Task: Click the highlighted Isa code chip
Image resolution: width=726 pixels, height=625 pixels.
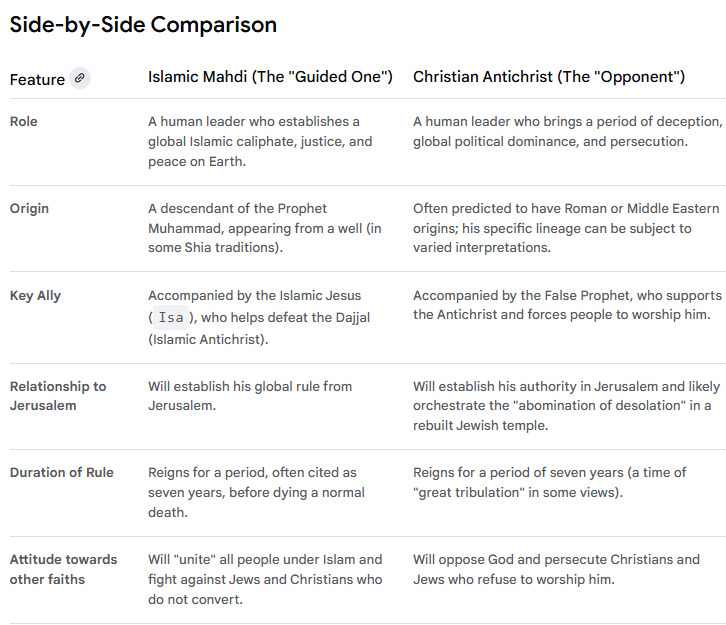Action: [171, 317]
